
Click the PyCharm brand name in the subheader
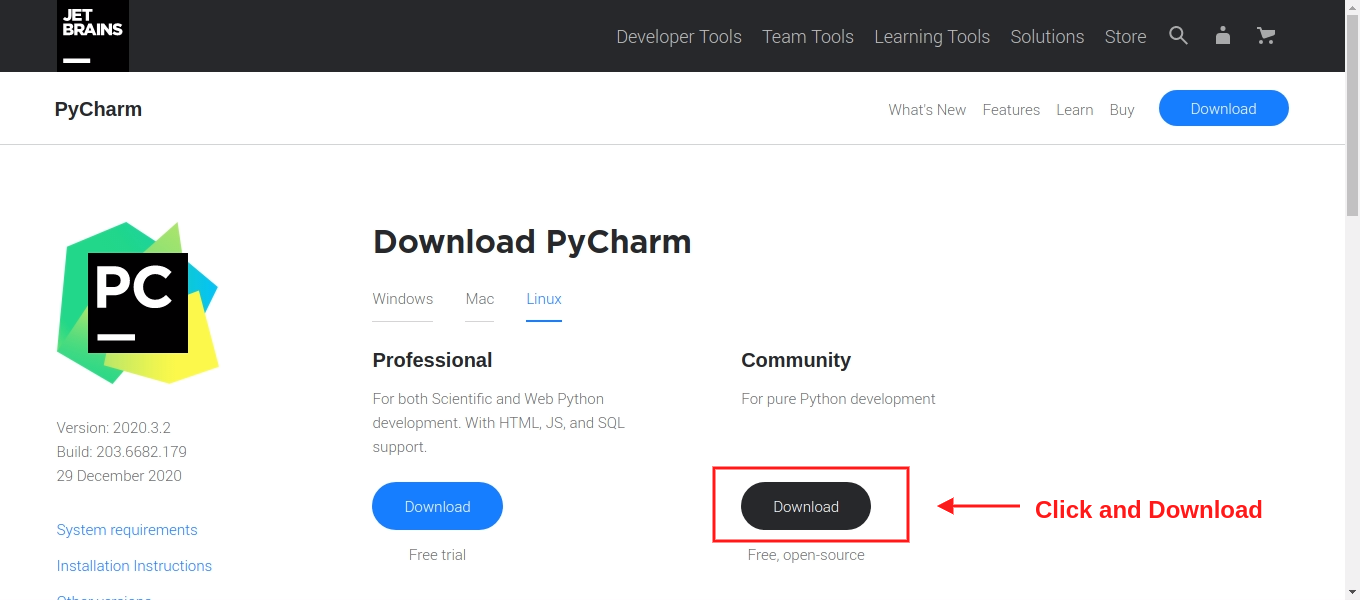point(97,108)
